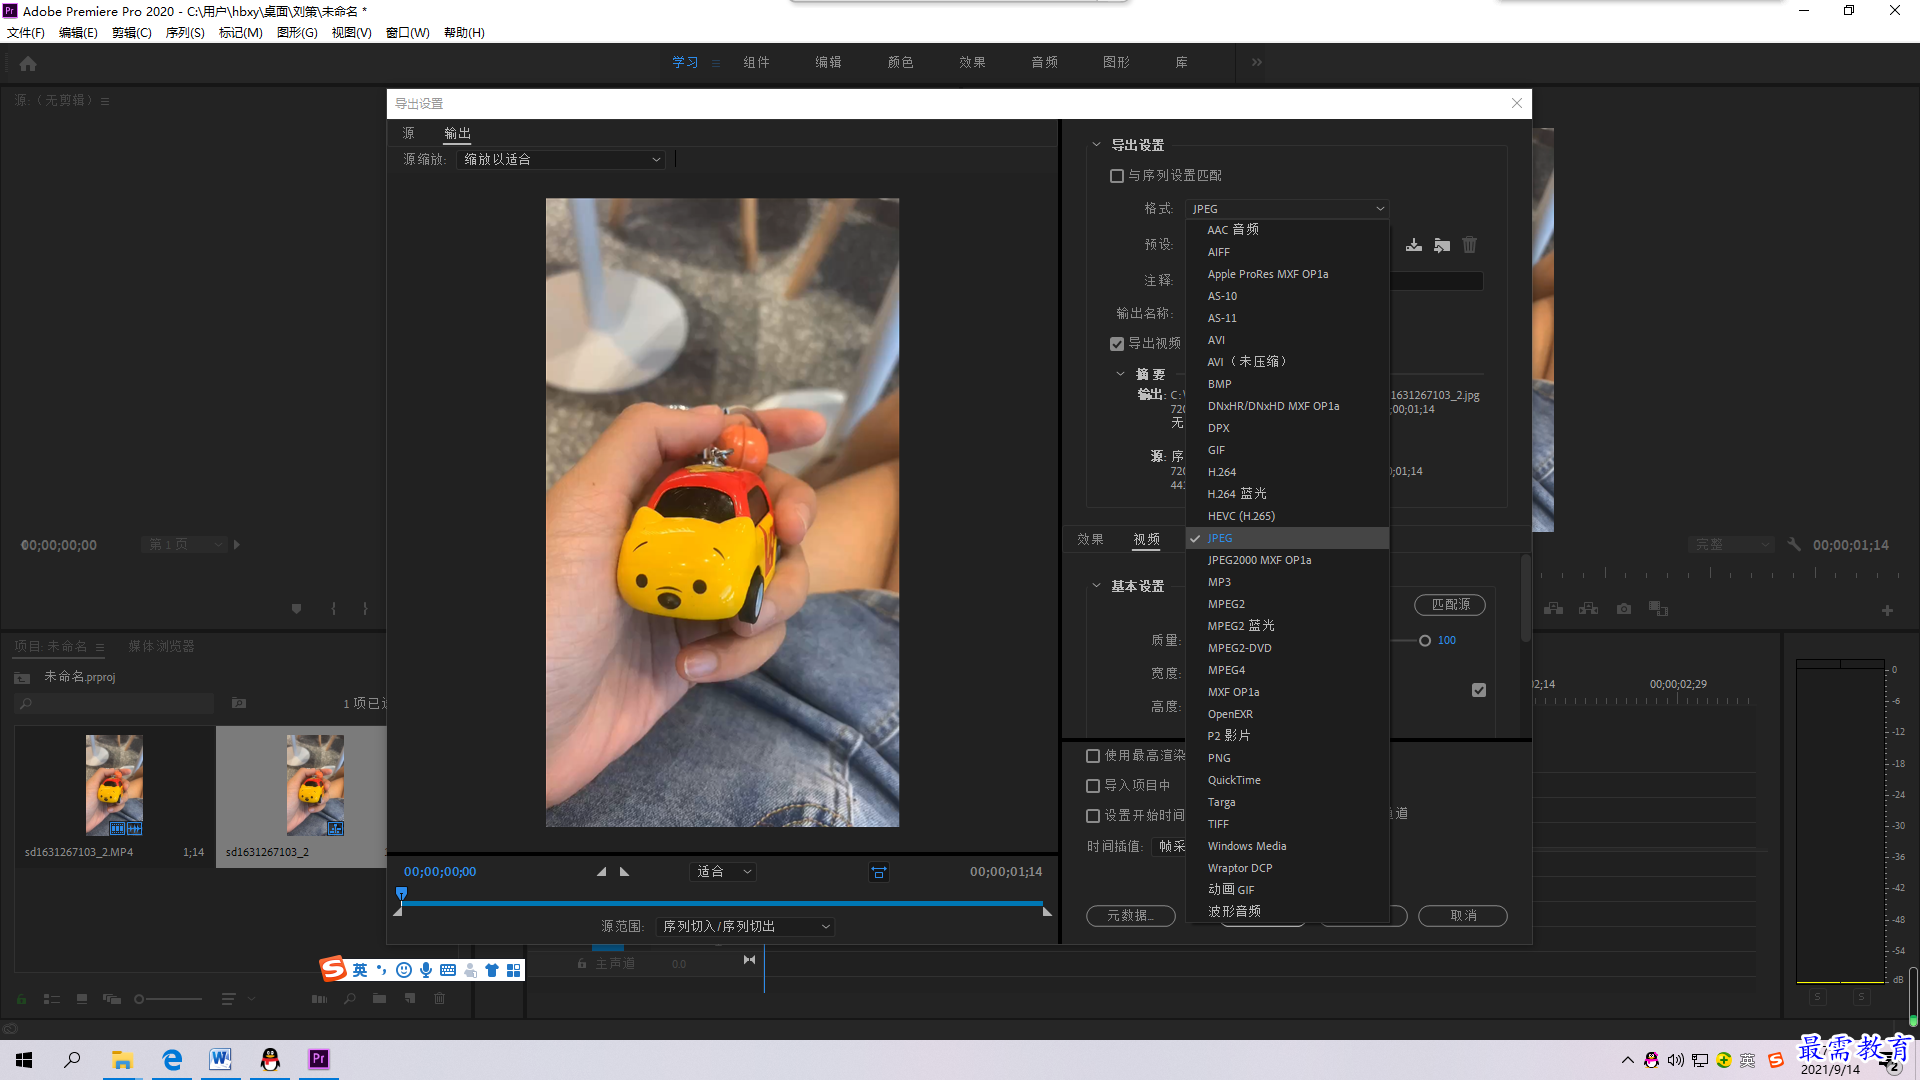Select QuickTime format option

point(1287,780)
